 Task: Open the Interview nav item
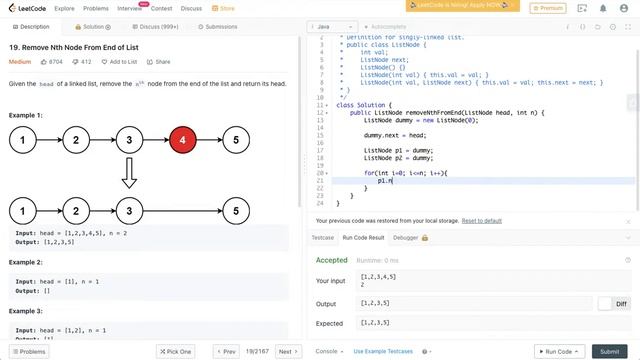pos(129,8)
